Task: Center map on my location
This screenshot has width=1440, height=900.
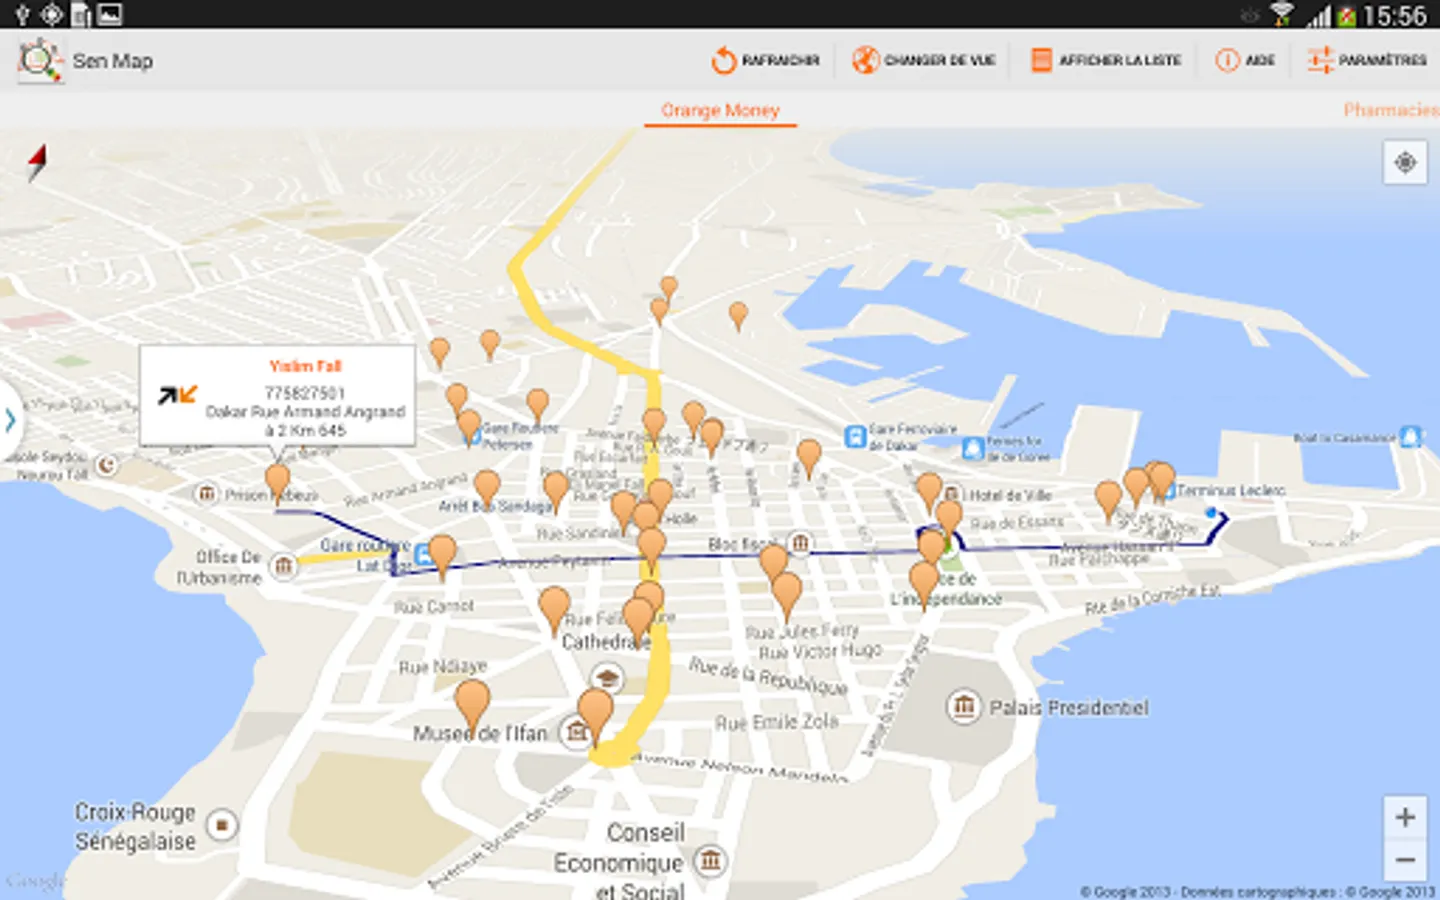Action: pyautogui.click(x=1405, y=162)
